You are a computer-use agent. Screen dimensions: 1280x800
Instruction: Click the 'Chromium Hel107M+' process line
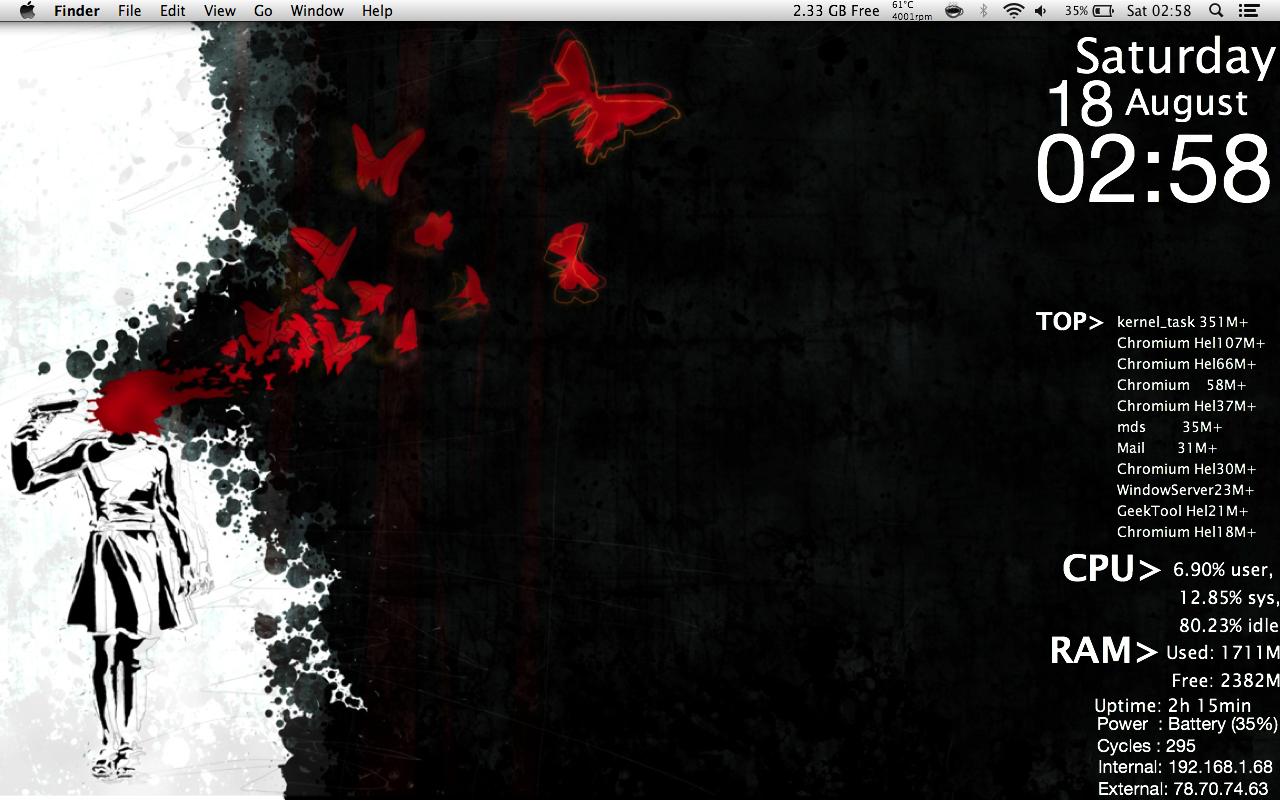(1191, 343)
